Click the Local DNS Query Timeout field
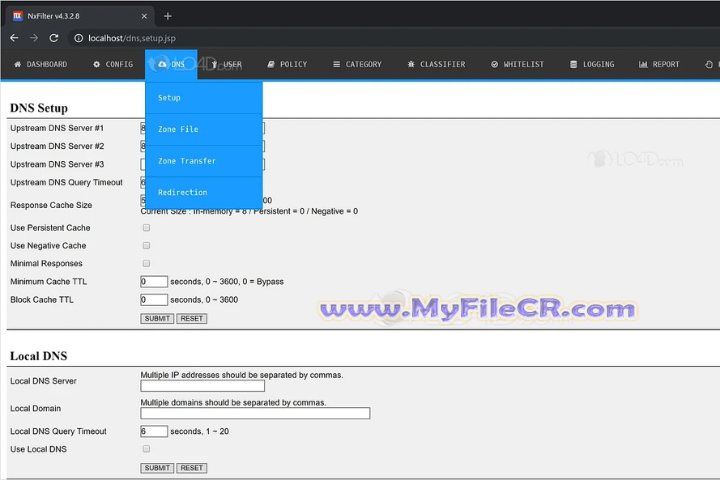Screen dimensions: 720x480 coord(154,431)
